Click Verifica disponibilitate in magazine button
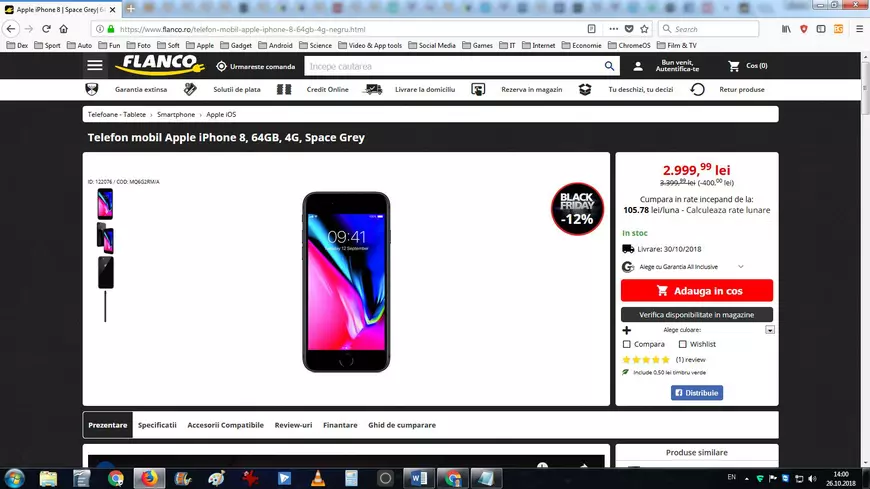Viewport: 870px width, 489px height. coord(697,315)
